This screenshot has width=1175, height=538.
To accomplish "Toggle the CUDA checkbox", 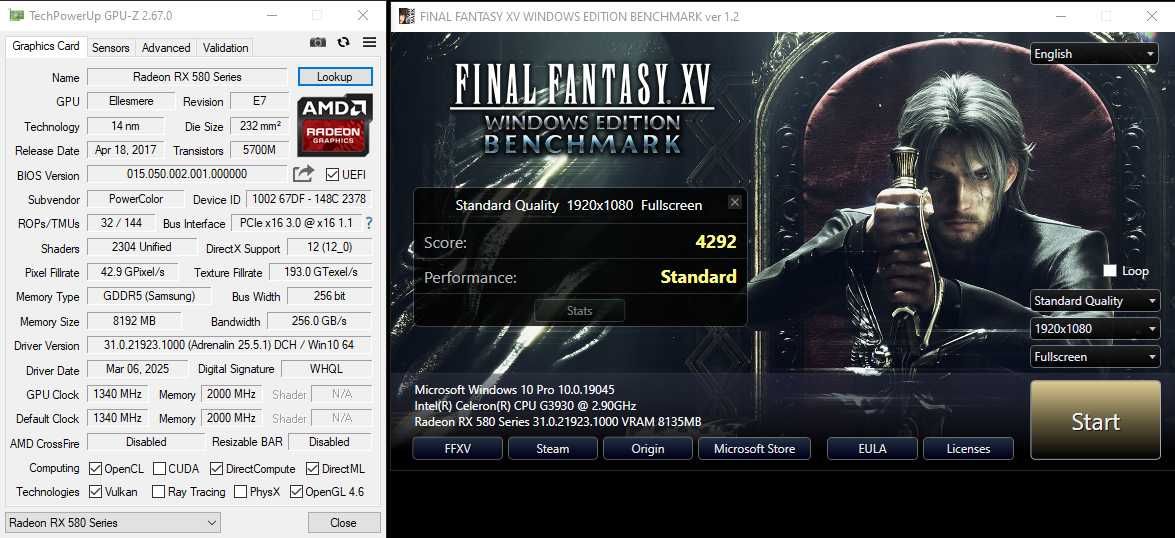I will tap(159, 469).
